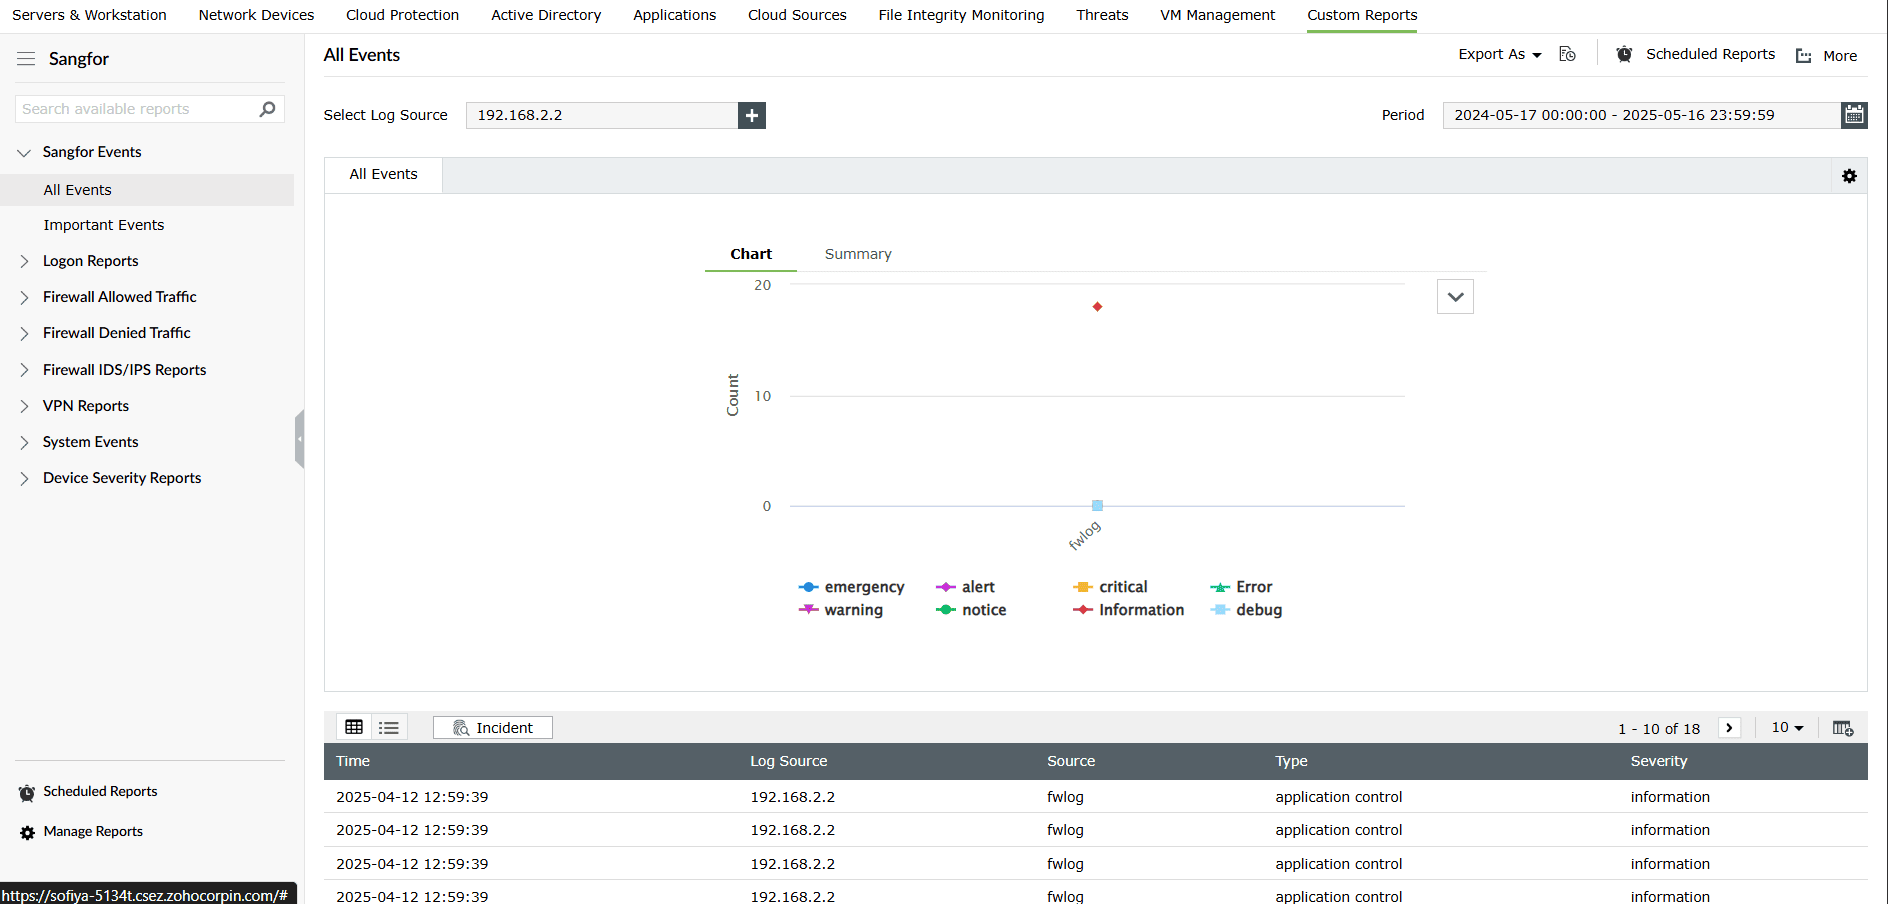
Task: Toggle warning series in legend
Action: (840, 610)
